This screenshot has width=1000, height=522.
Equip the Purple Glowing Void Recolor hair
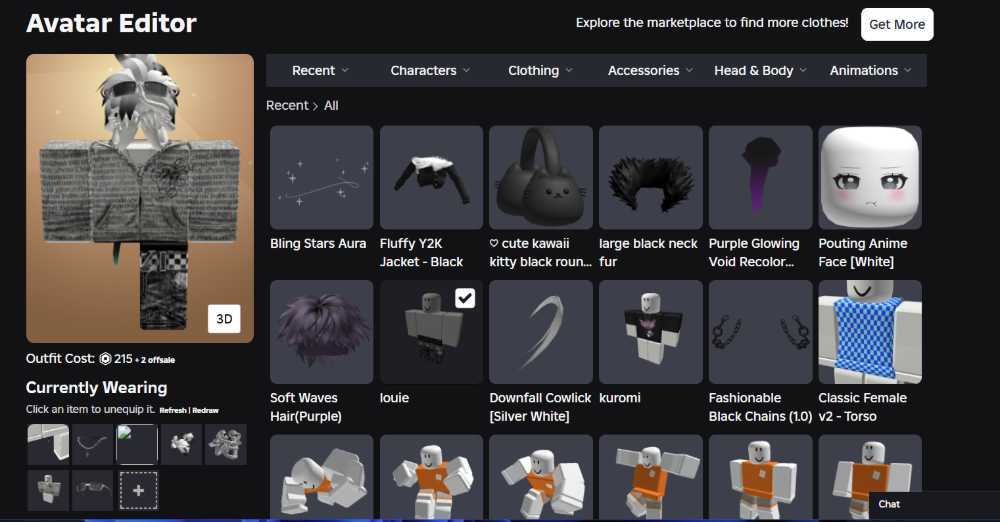tap(760, 177)
